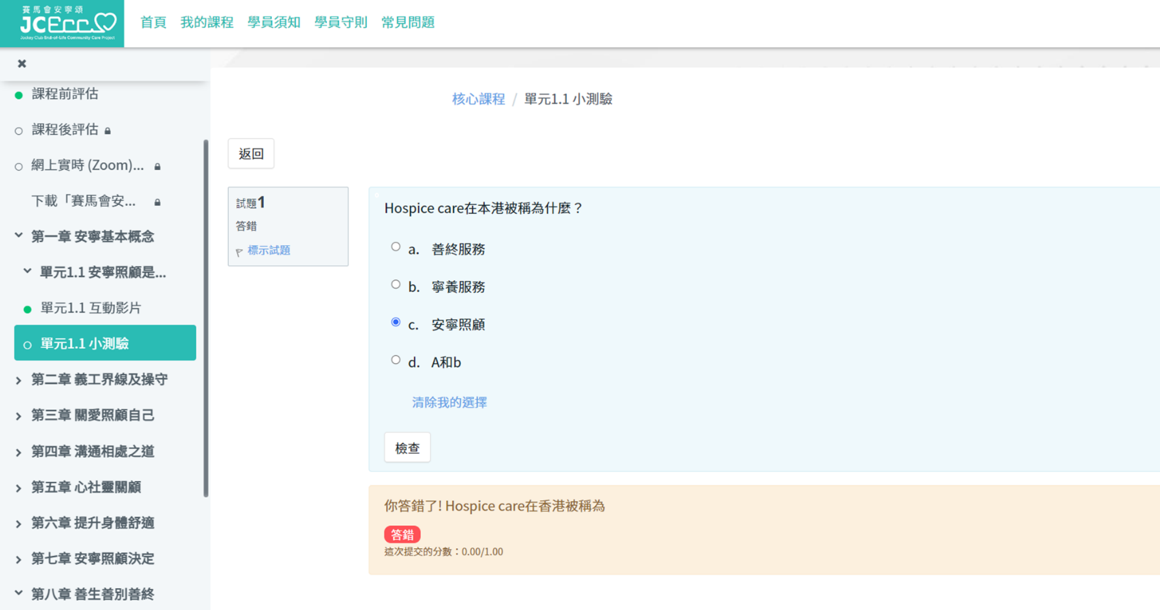Click lock icon next to 課程後評估
Viewport: 1160px width, 610px height.
pos(108,131)
